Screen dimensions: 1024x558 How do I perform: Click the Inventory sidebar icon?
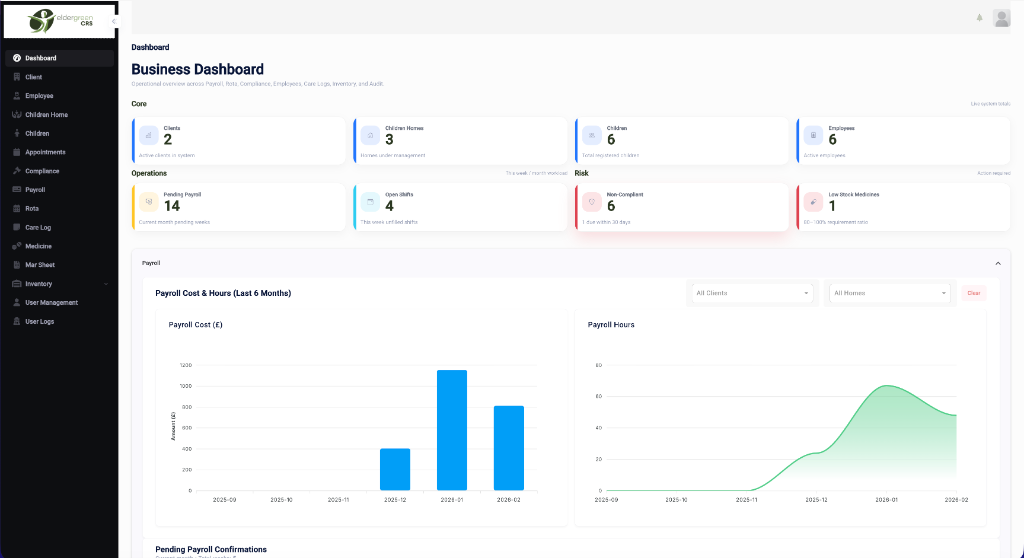pyautogui.click(x=17, y=284)
